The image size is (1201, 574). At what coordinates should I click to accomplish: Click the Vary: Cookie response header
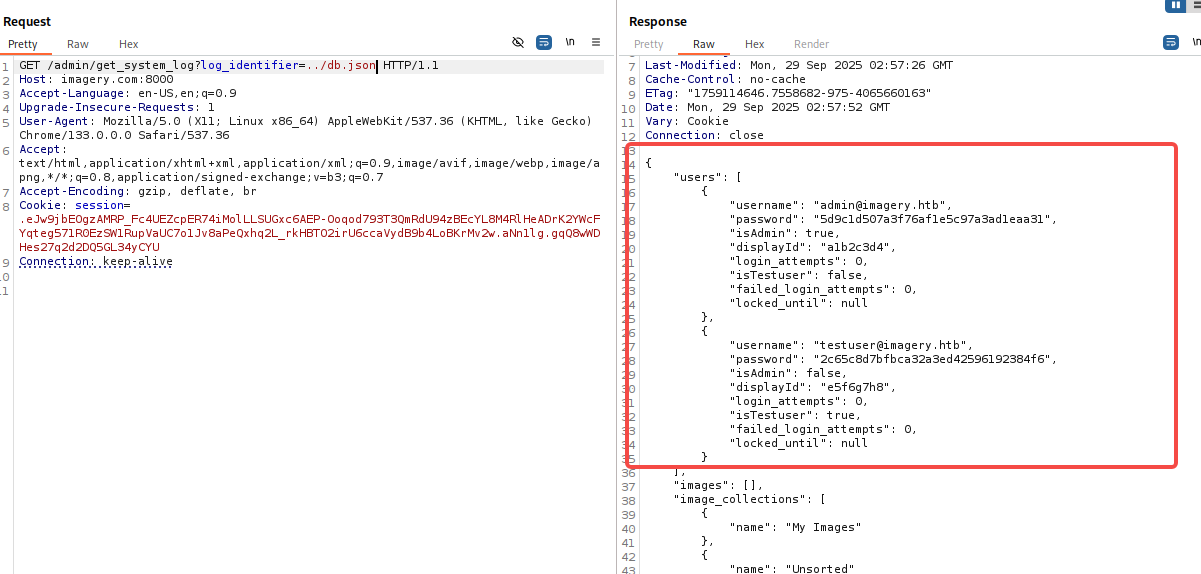coord(687,121)
